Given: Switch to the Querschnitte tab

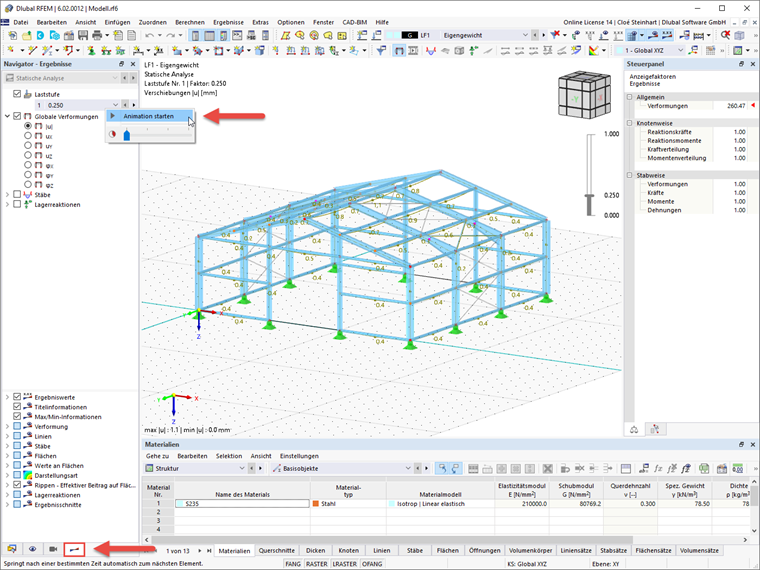Looking at the screenshot, I should pos(276,551).
